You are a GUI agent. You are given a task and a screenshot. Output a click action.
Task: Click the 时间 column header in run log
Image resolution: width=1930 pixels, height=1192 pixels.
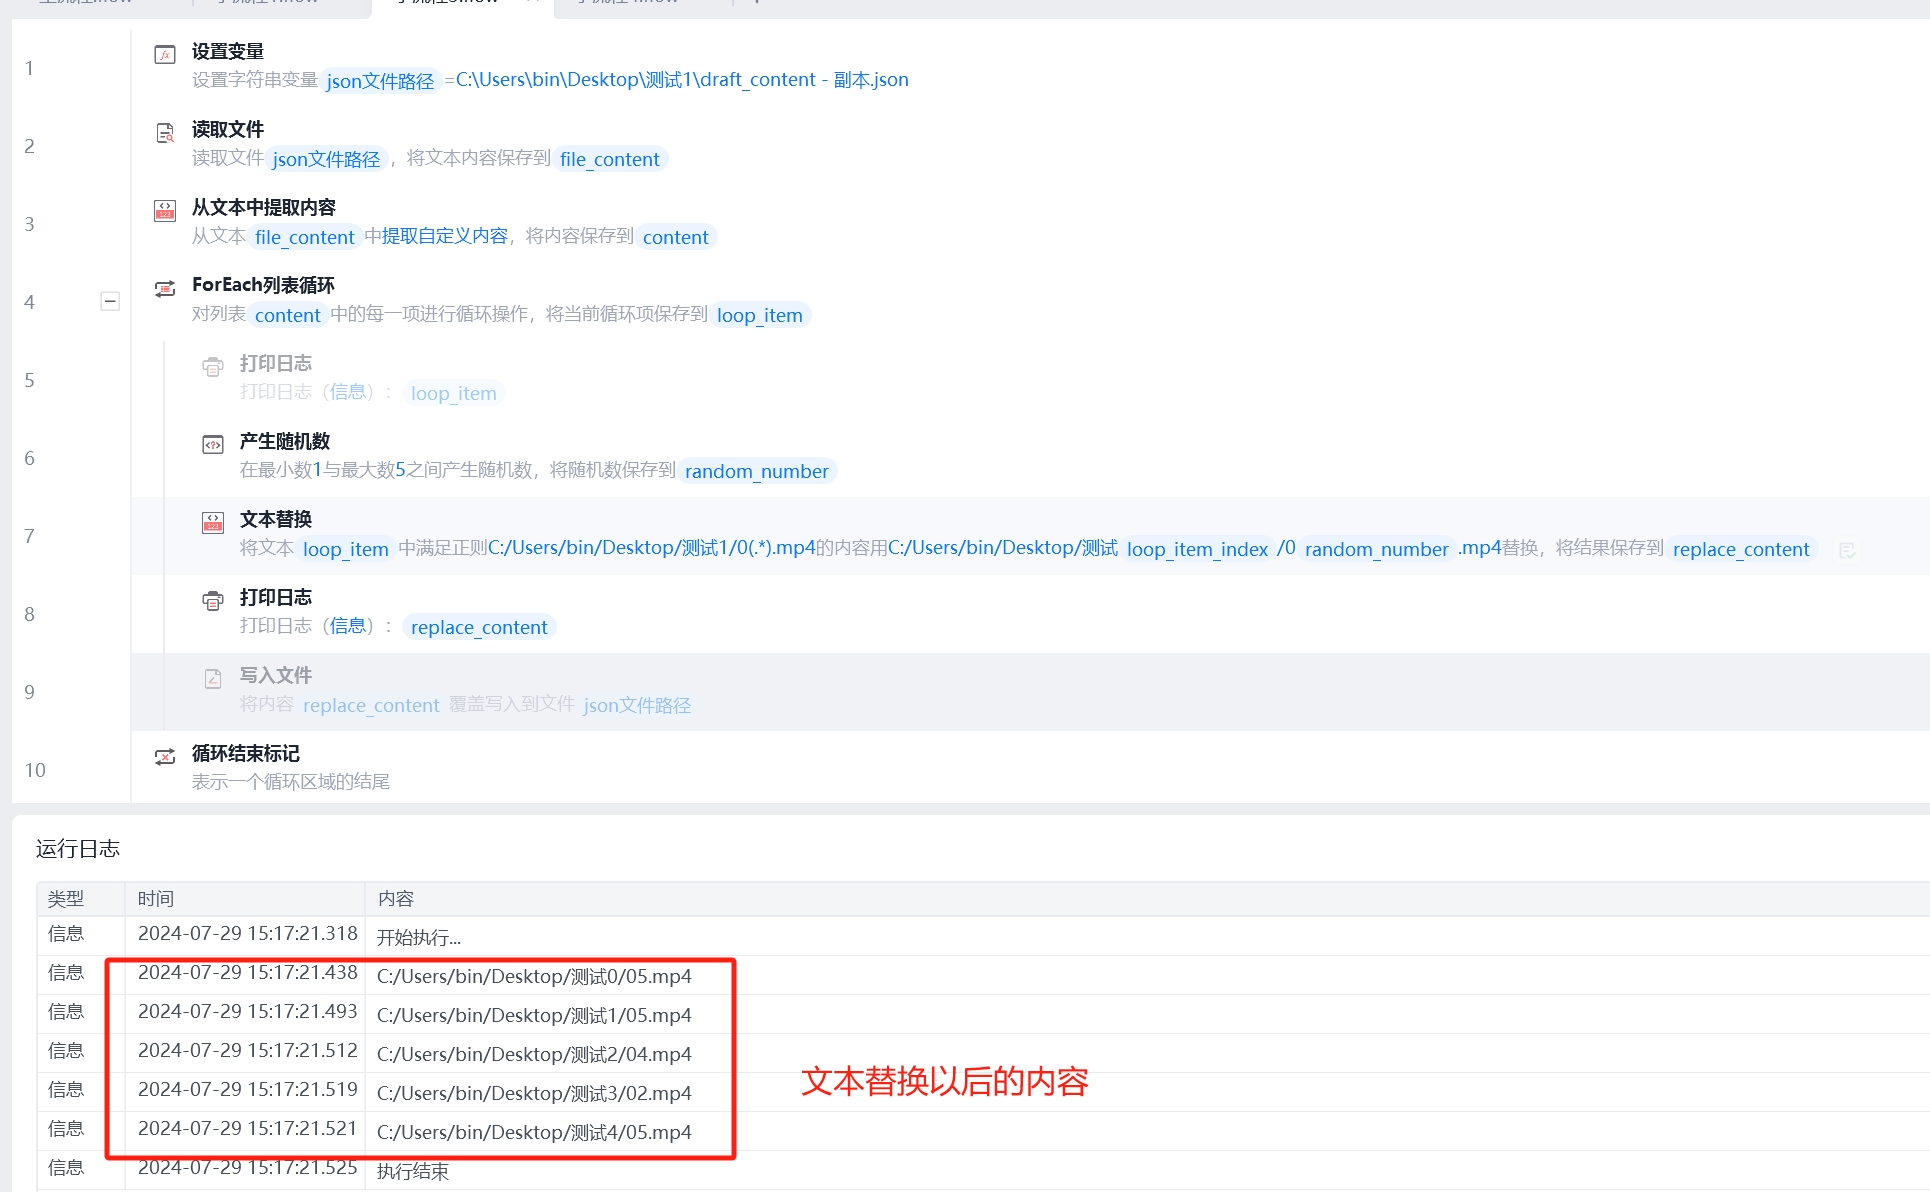point(156,898)
